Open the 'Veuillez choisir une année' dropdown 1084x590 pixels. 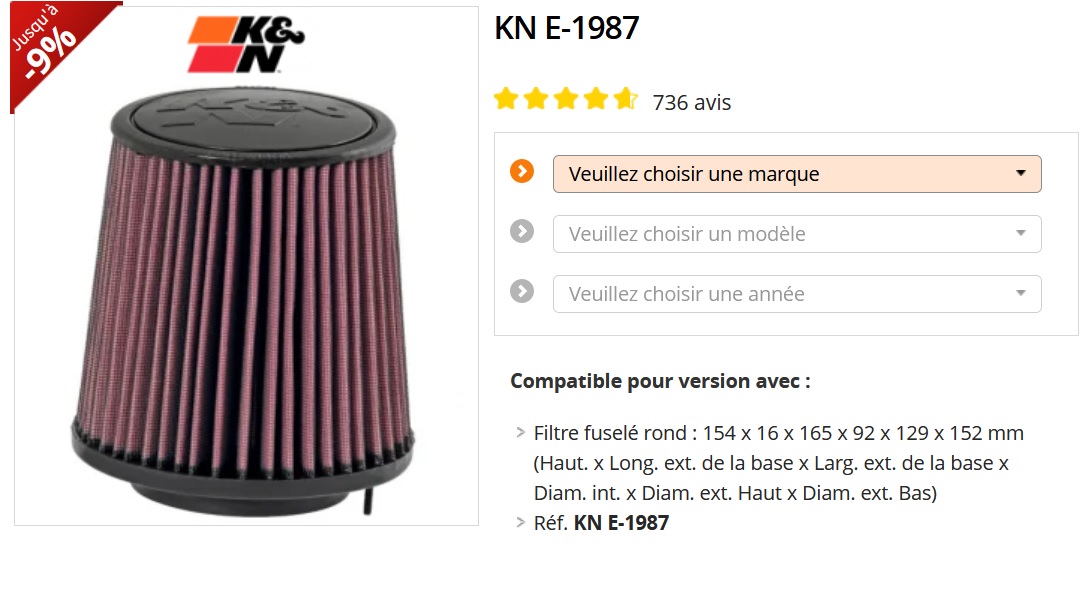coord(797,294)
